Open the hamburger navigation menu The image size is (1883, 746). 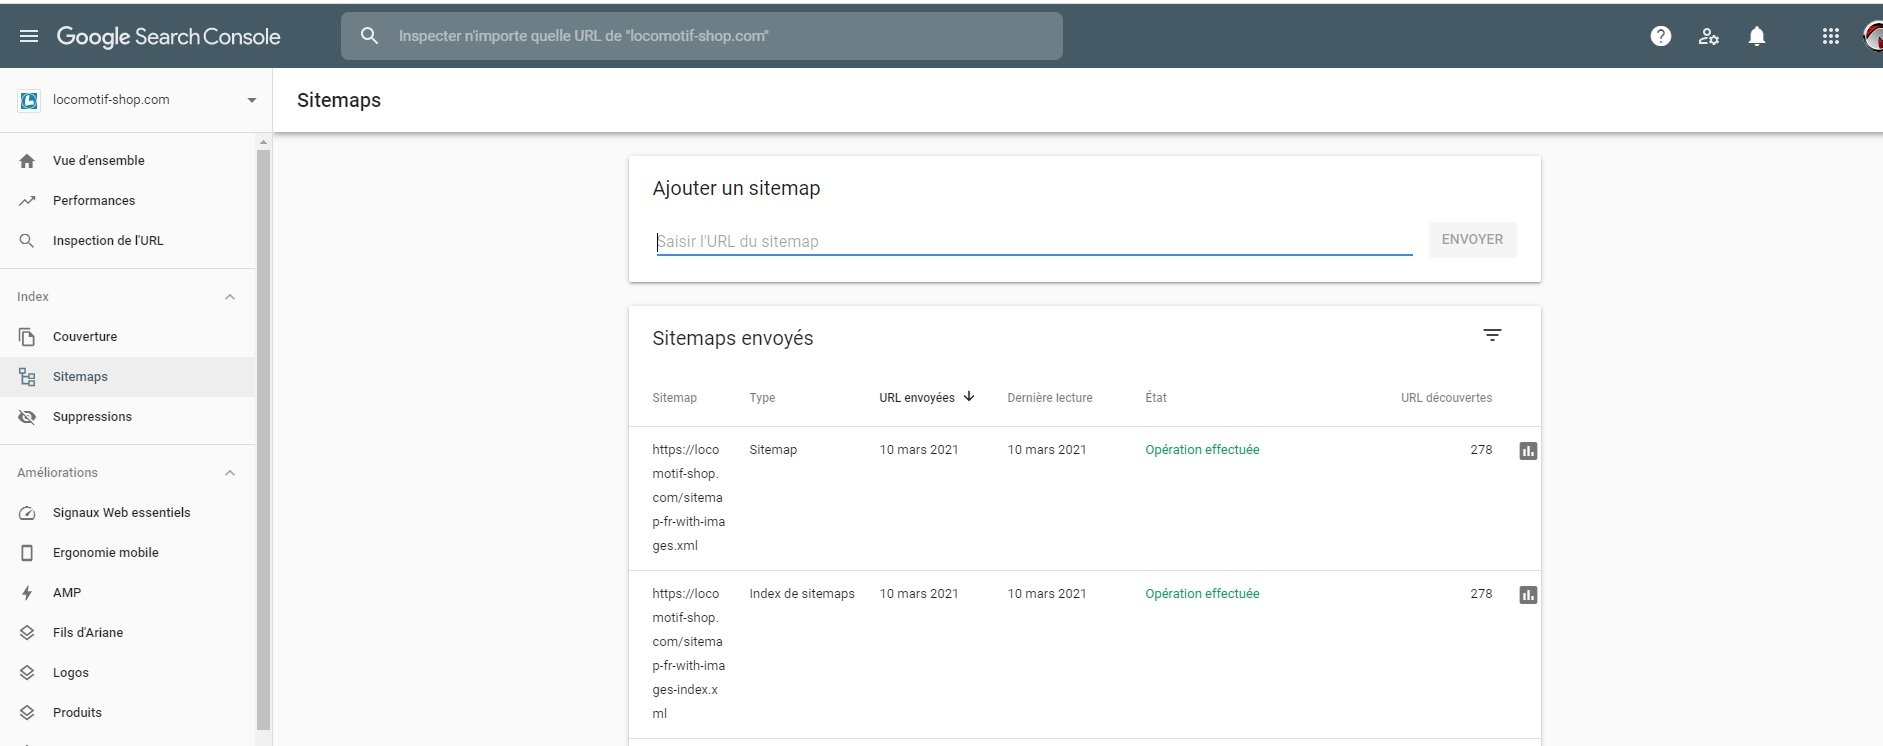(29, 36)
